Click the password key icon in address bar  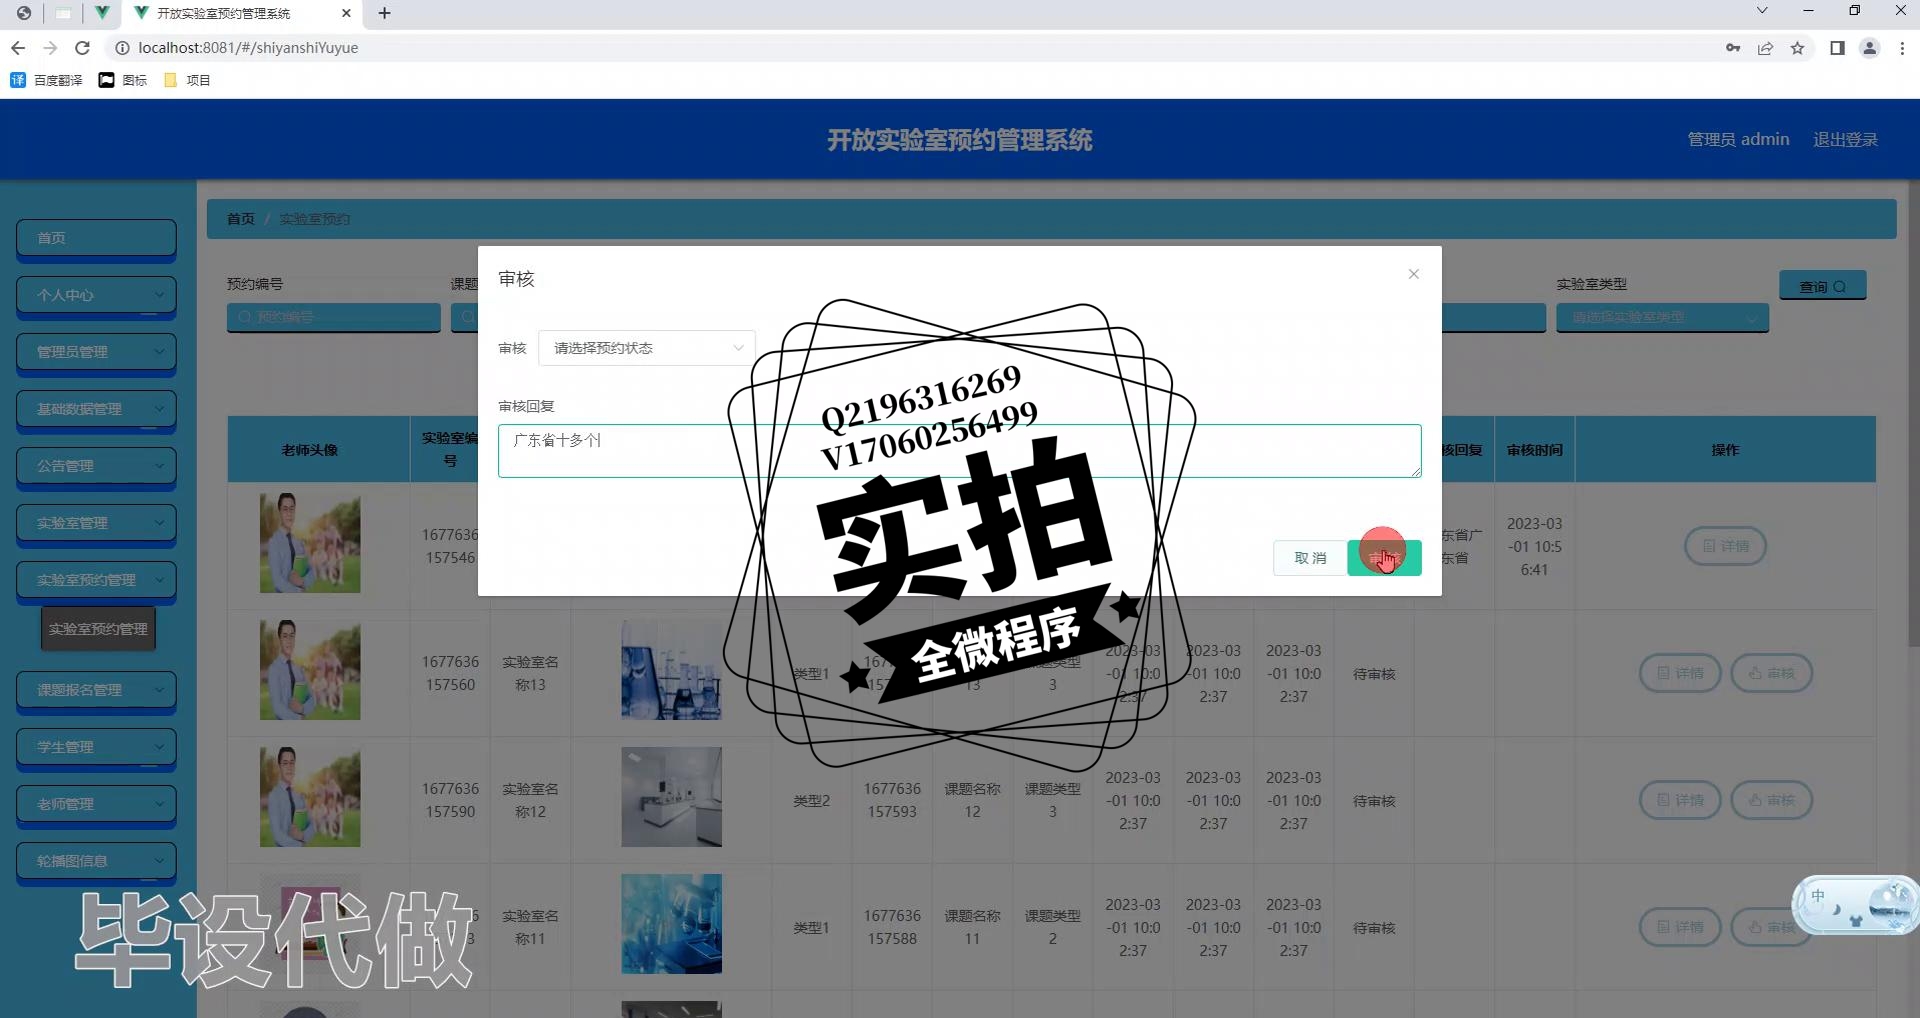[1733, 48]
